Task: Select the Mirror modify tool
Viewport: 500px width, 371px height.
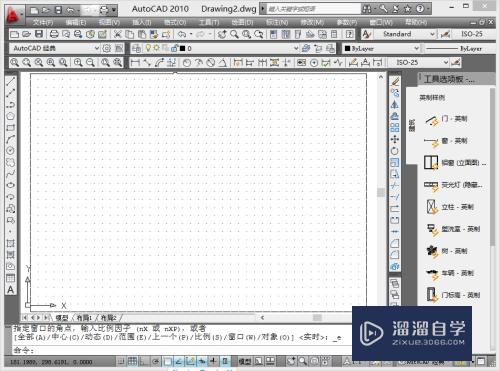Action: (395, 104)
